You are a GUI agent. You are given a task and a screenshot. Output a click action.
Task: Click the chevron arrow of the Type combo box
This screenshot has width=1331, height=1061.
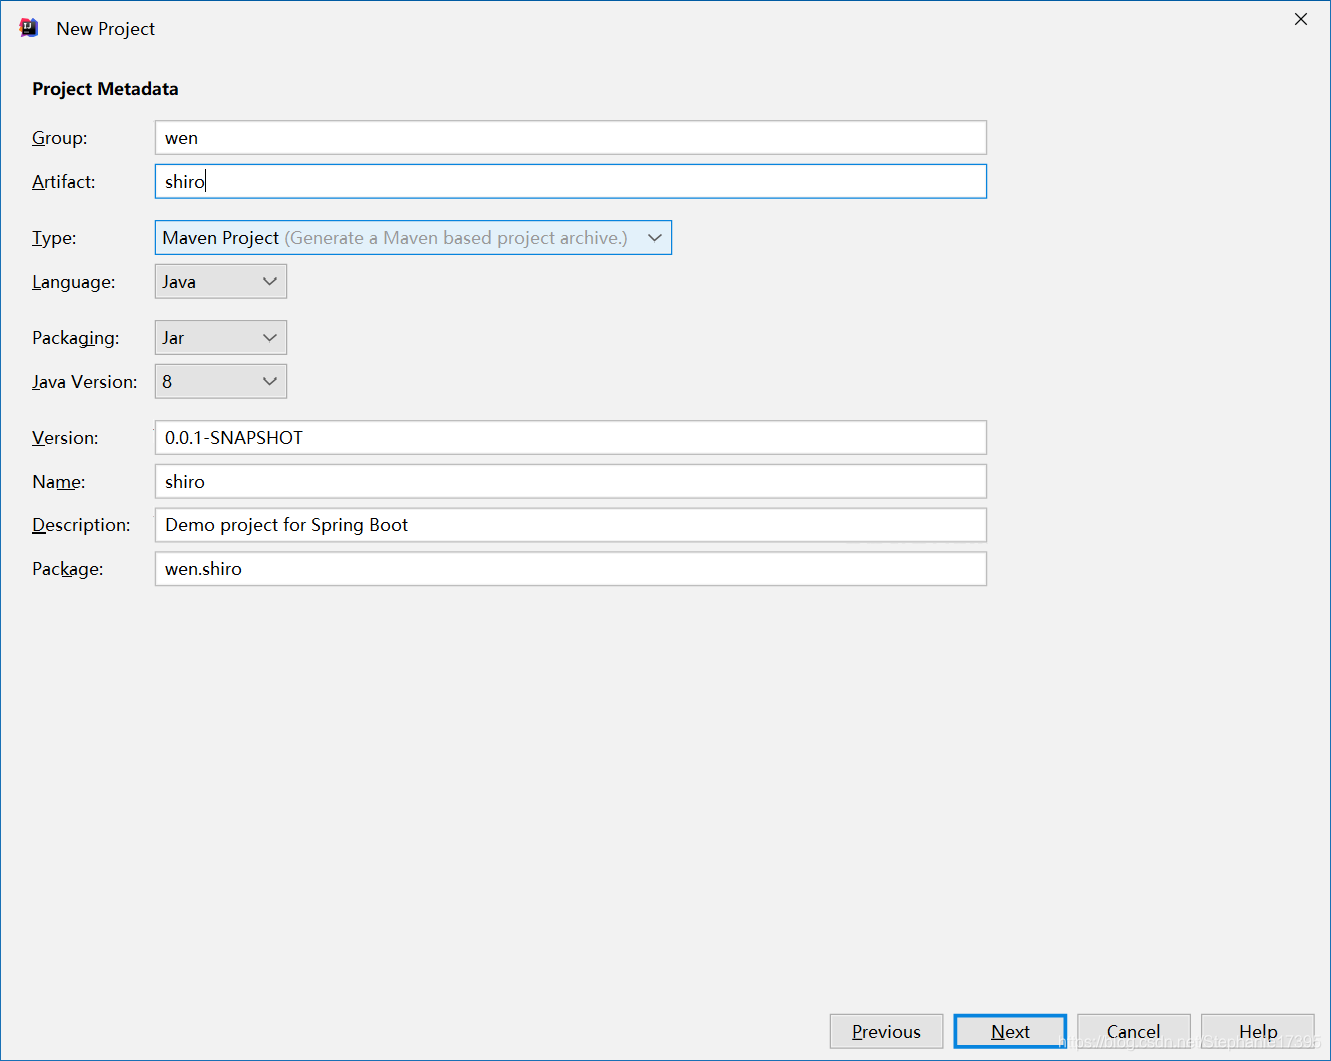655,237
